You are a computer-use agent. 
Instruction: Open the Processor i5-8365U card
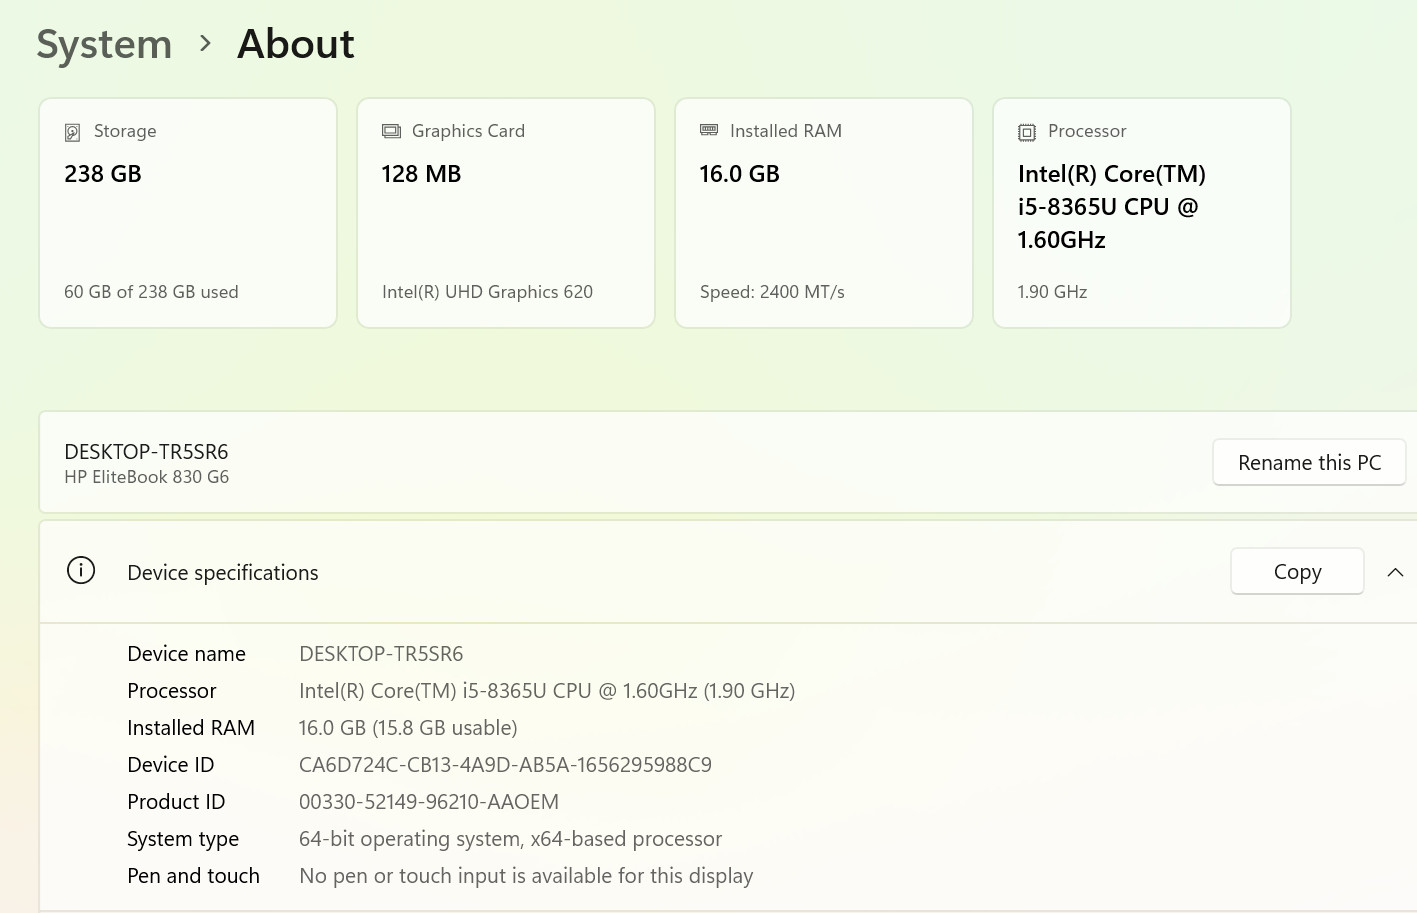tap(1142, 213)
